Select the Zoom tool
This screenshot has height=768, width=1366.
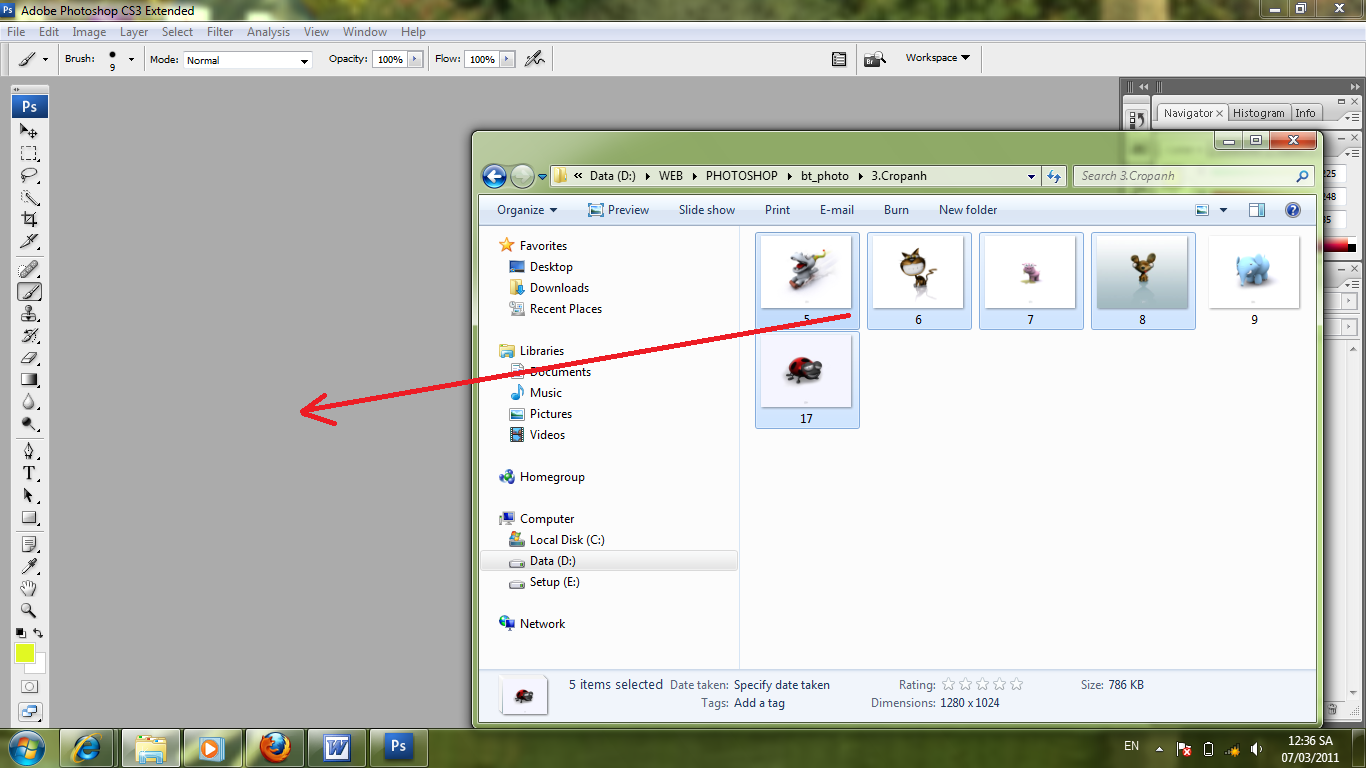29,610
